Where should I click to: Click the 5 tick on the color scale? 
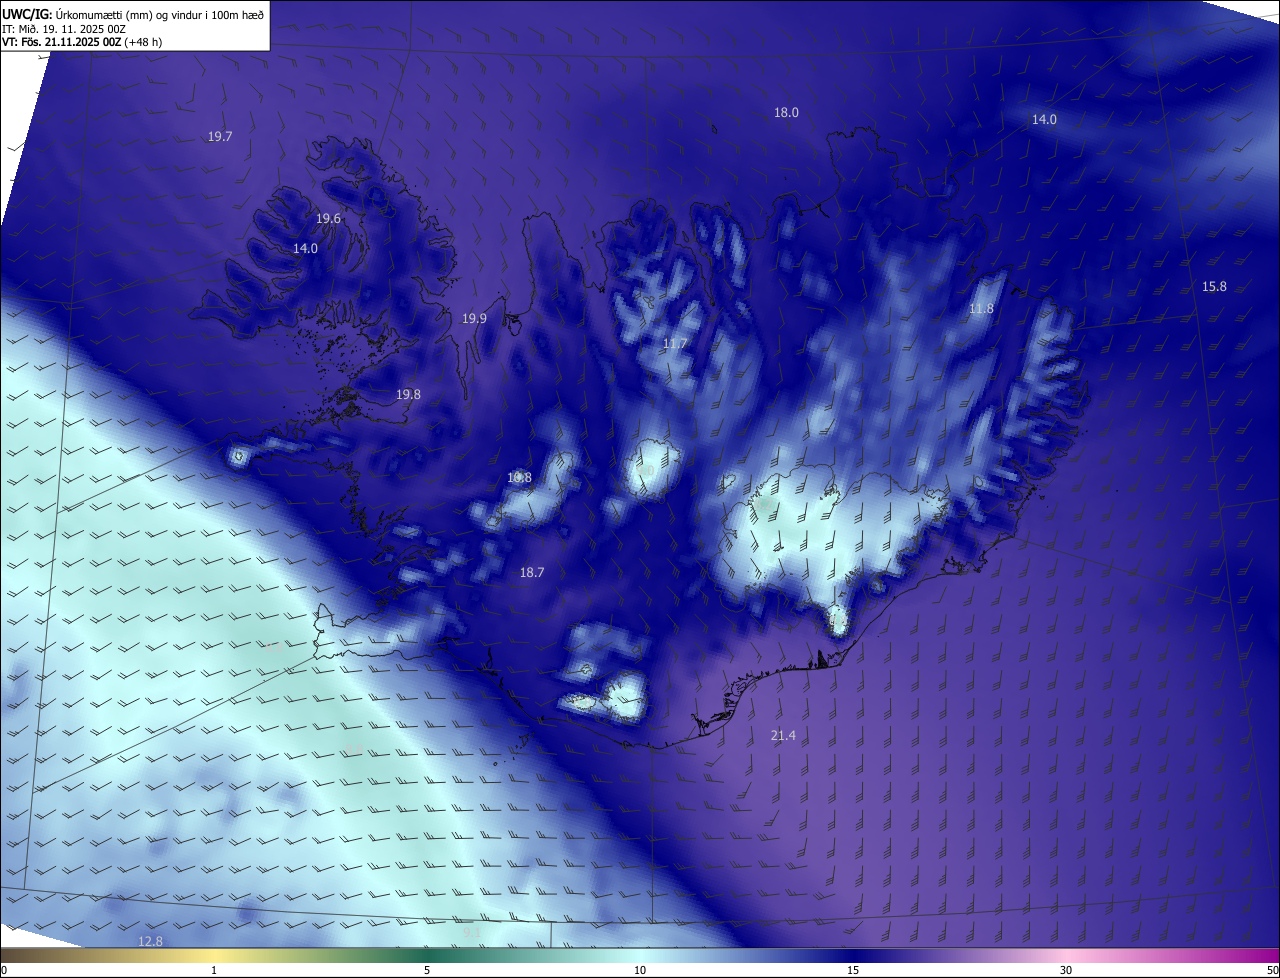(x=427, y=970)
